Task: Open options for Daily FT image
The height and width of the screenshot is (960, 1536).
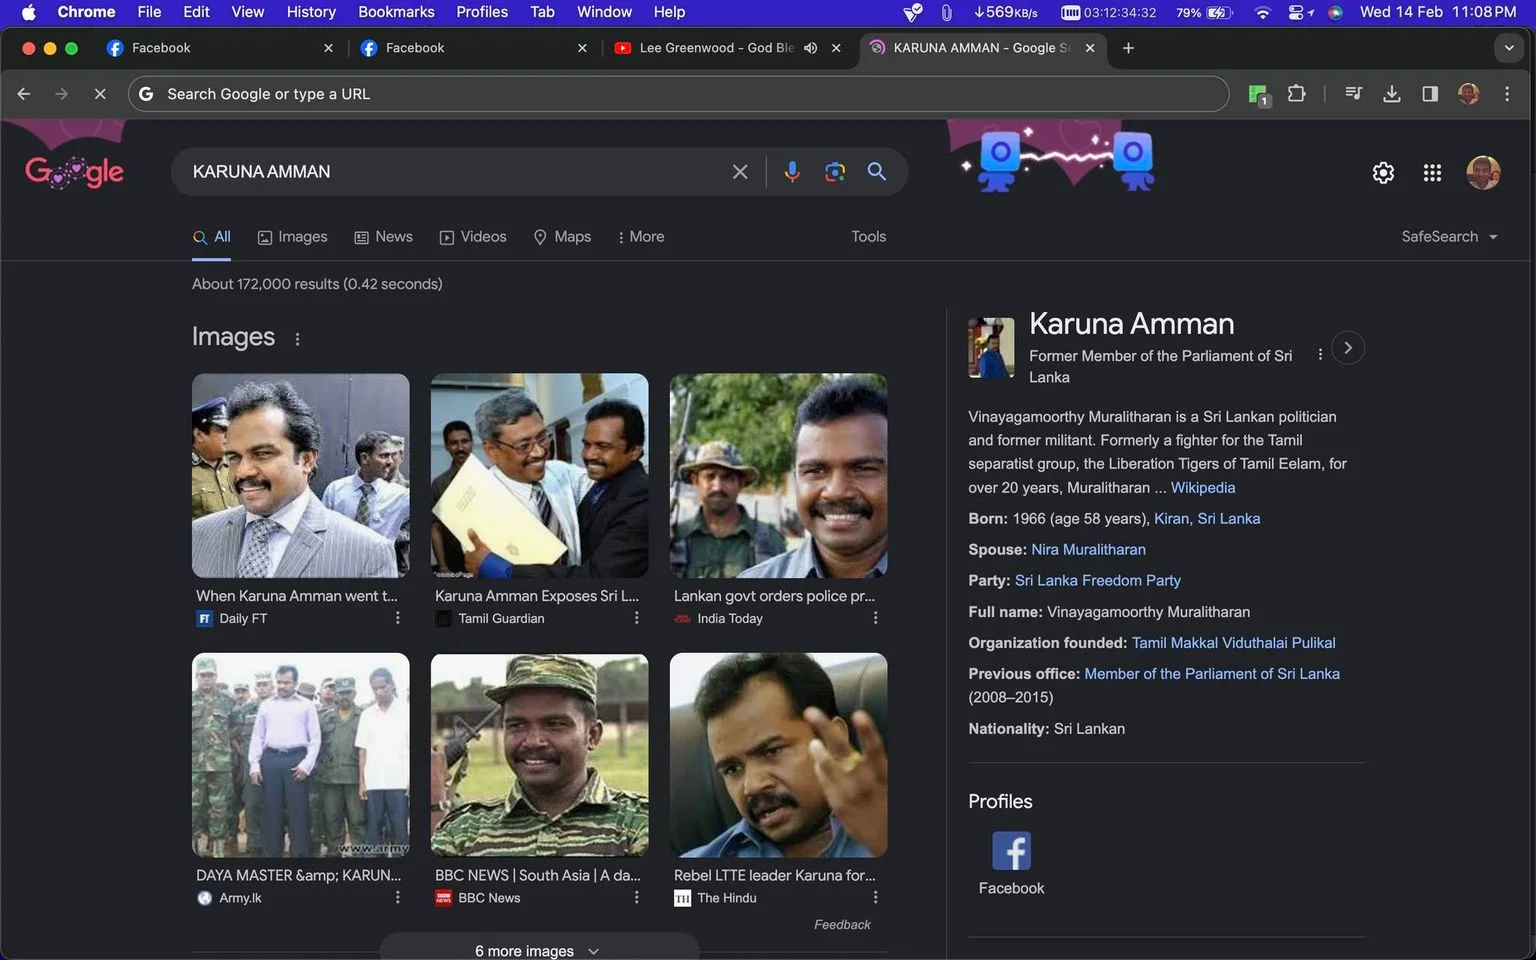Action: 398,618
